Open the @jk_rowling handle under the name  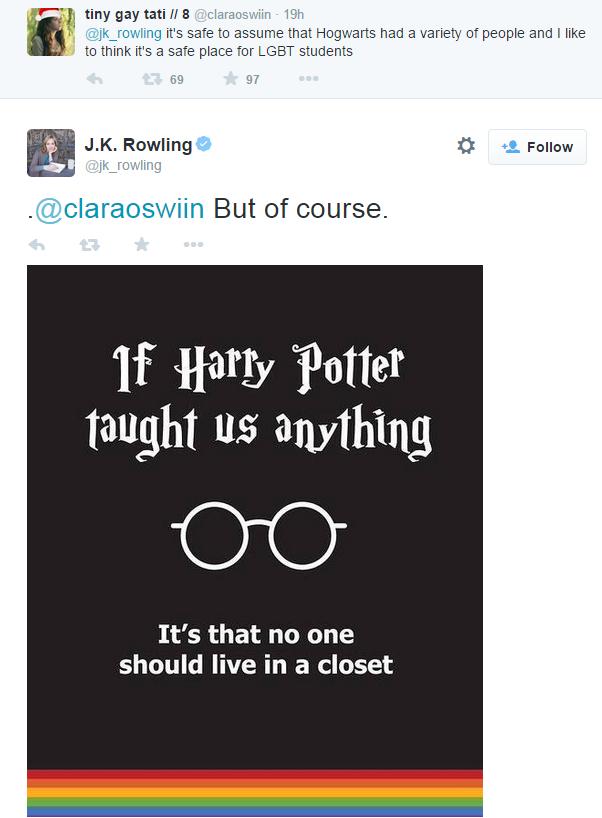[x=123, y=165]
